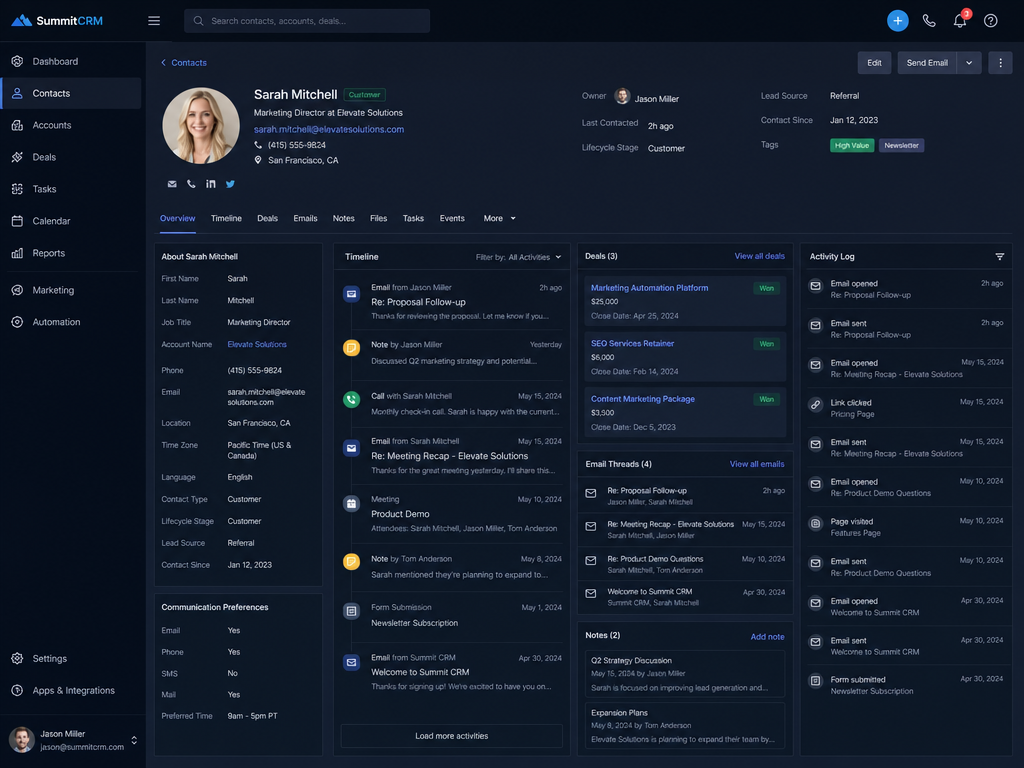Open the phone dialer icon in header
This screenshot has height=768, width=1024.
click(x=929, y=21)
